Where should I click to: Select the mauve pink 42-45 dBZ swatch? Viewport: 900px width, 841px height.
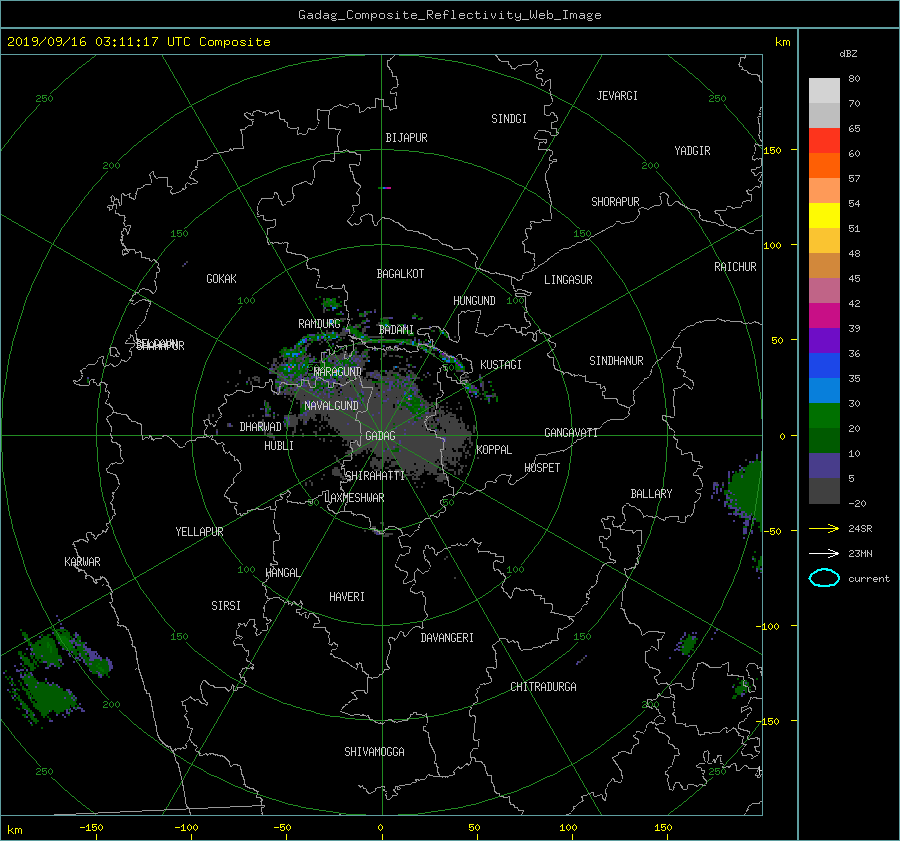[824, 291]
